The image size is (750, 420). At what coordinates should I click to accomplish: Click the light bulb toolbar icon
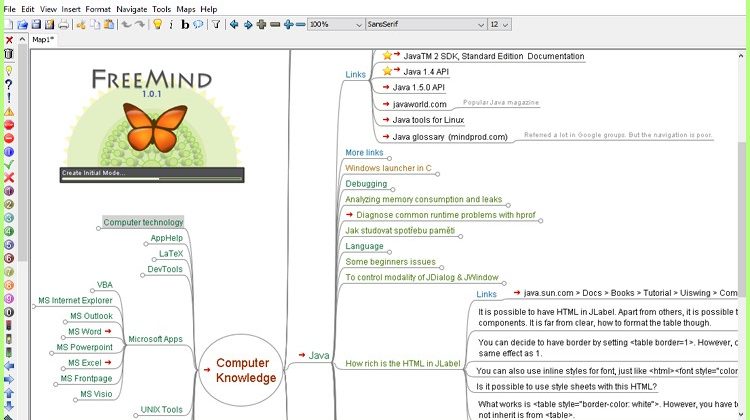[157, 24]
